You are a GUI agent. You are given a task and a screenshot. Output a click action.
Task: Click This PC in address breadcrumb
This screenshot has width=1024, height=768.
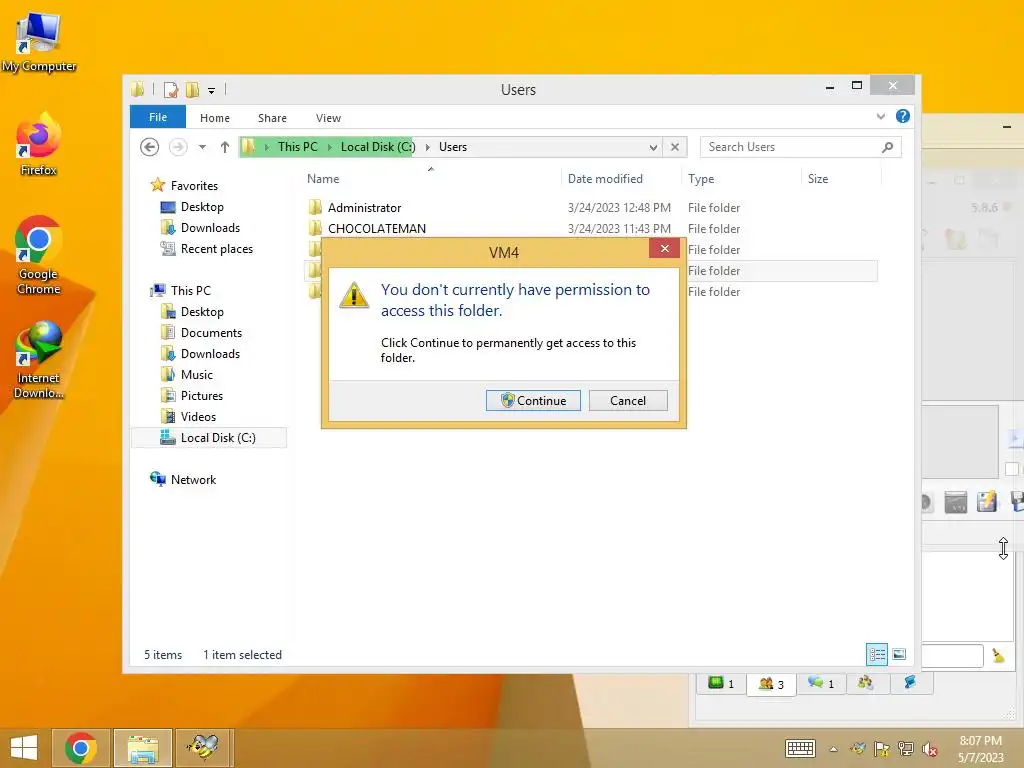click(x=297, y=147)
